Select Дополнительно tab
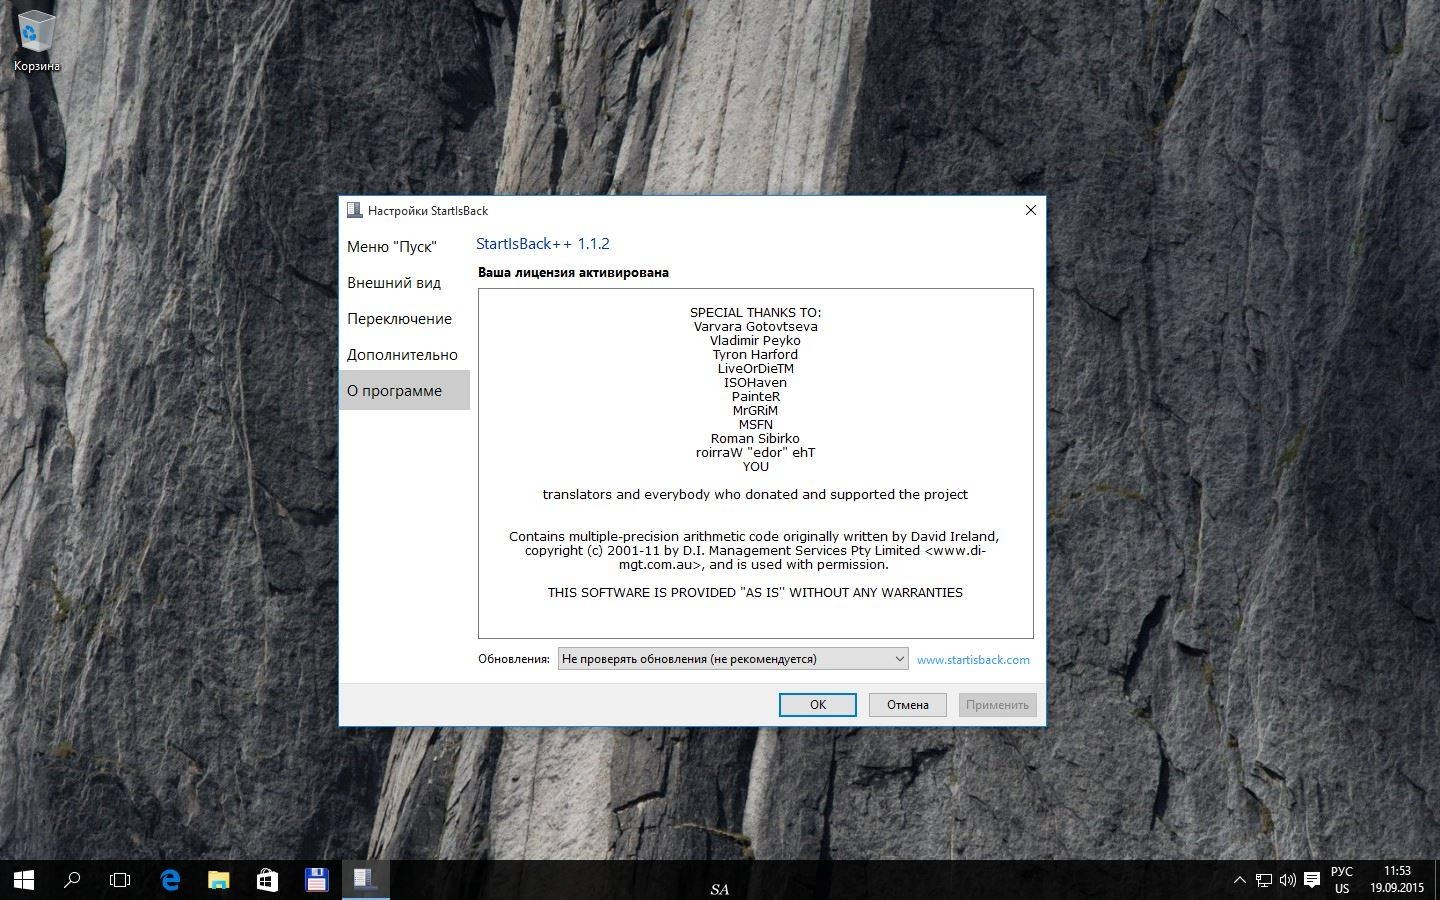This screenshot has height=900, width=1440. click(404, 355)
